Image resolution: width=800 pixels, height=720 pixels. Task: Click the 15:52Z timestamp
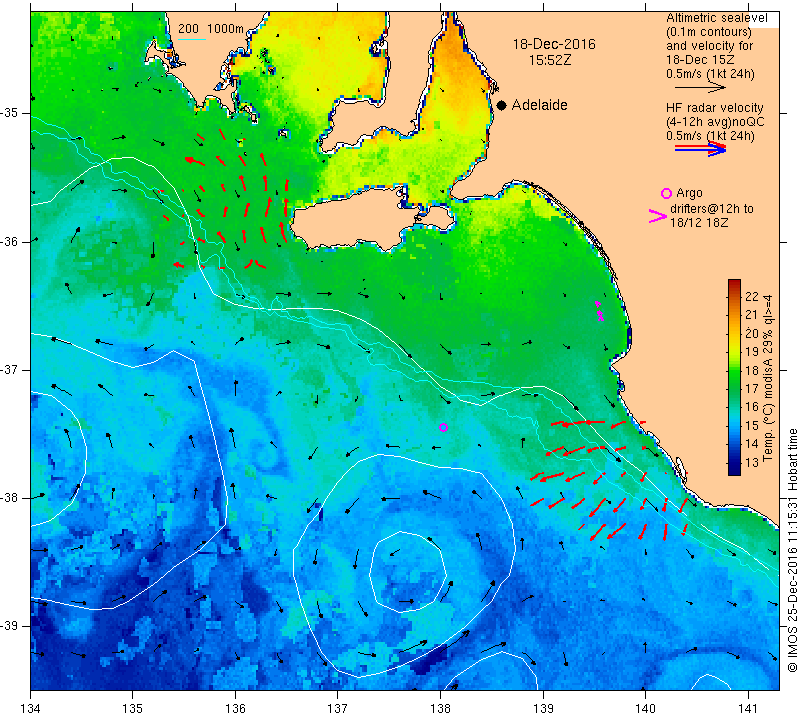click(x=549, y=60)
